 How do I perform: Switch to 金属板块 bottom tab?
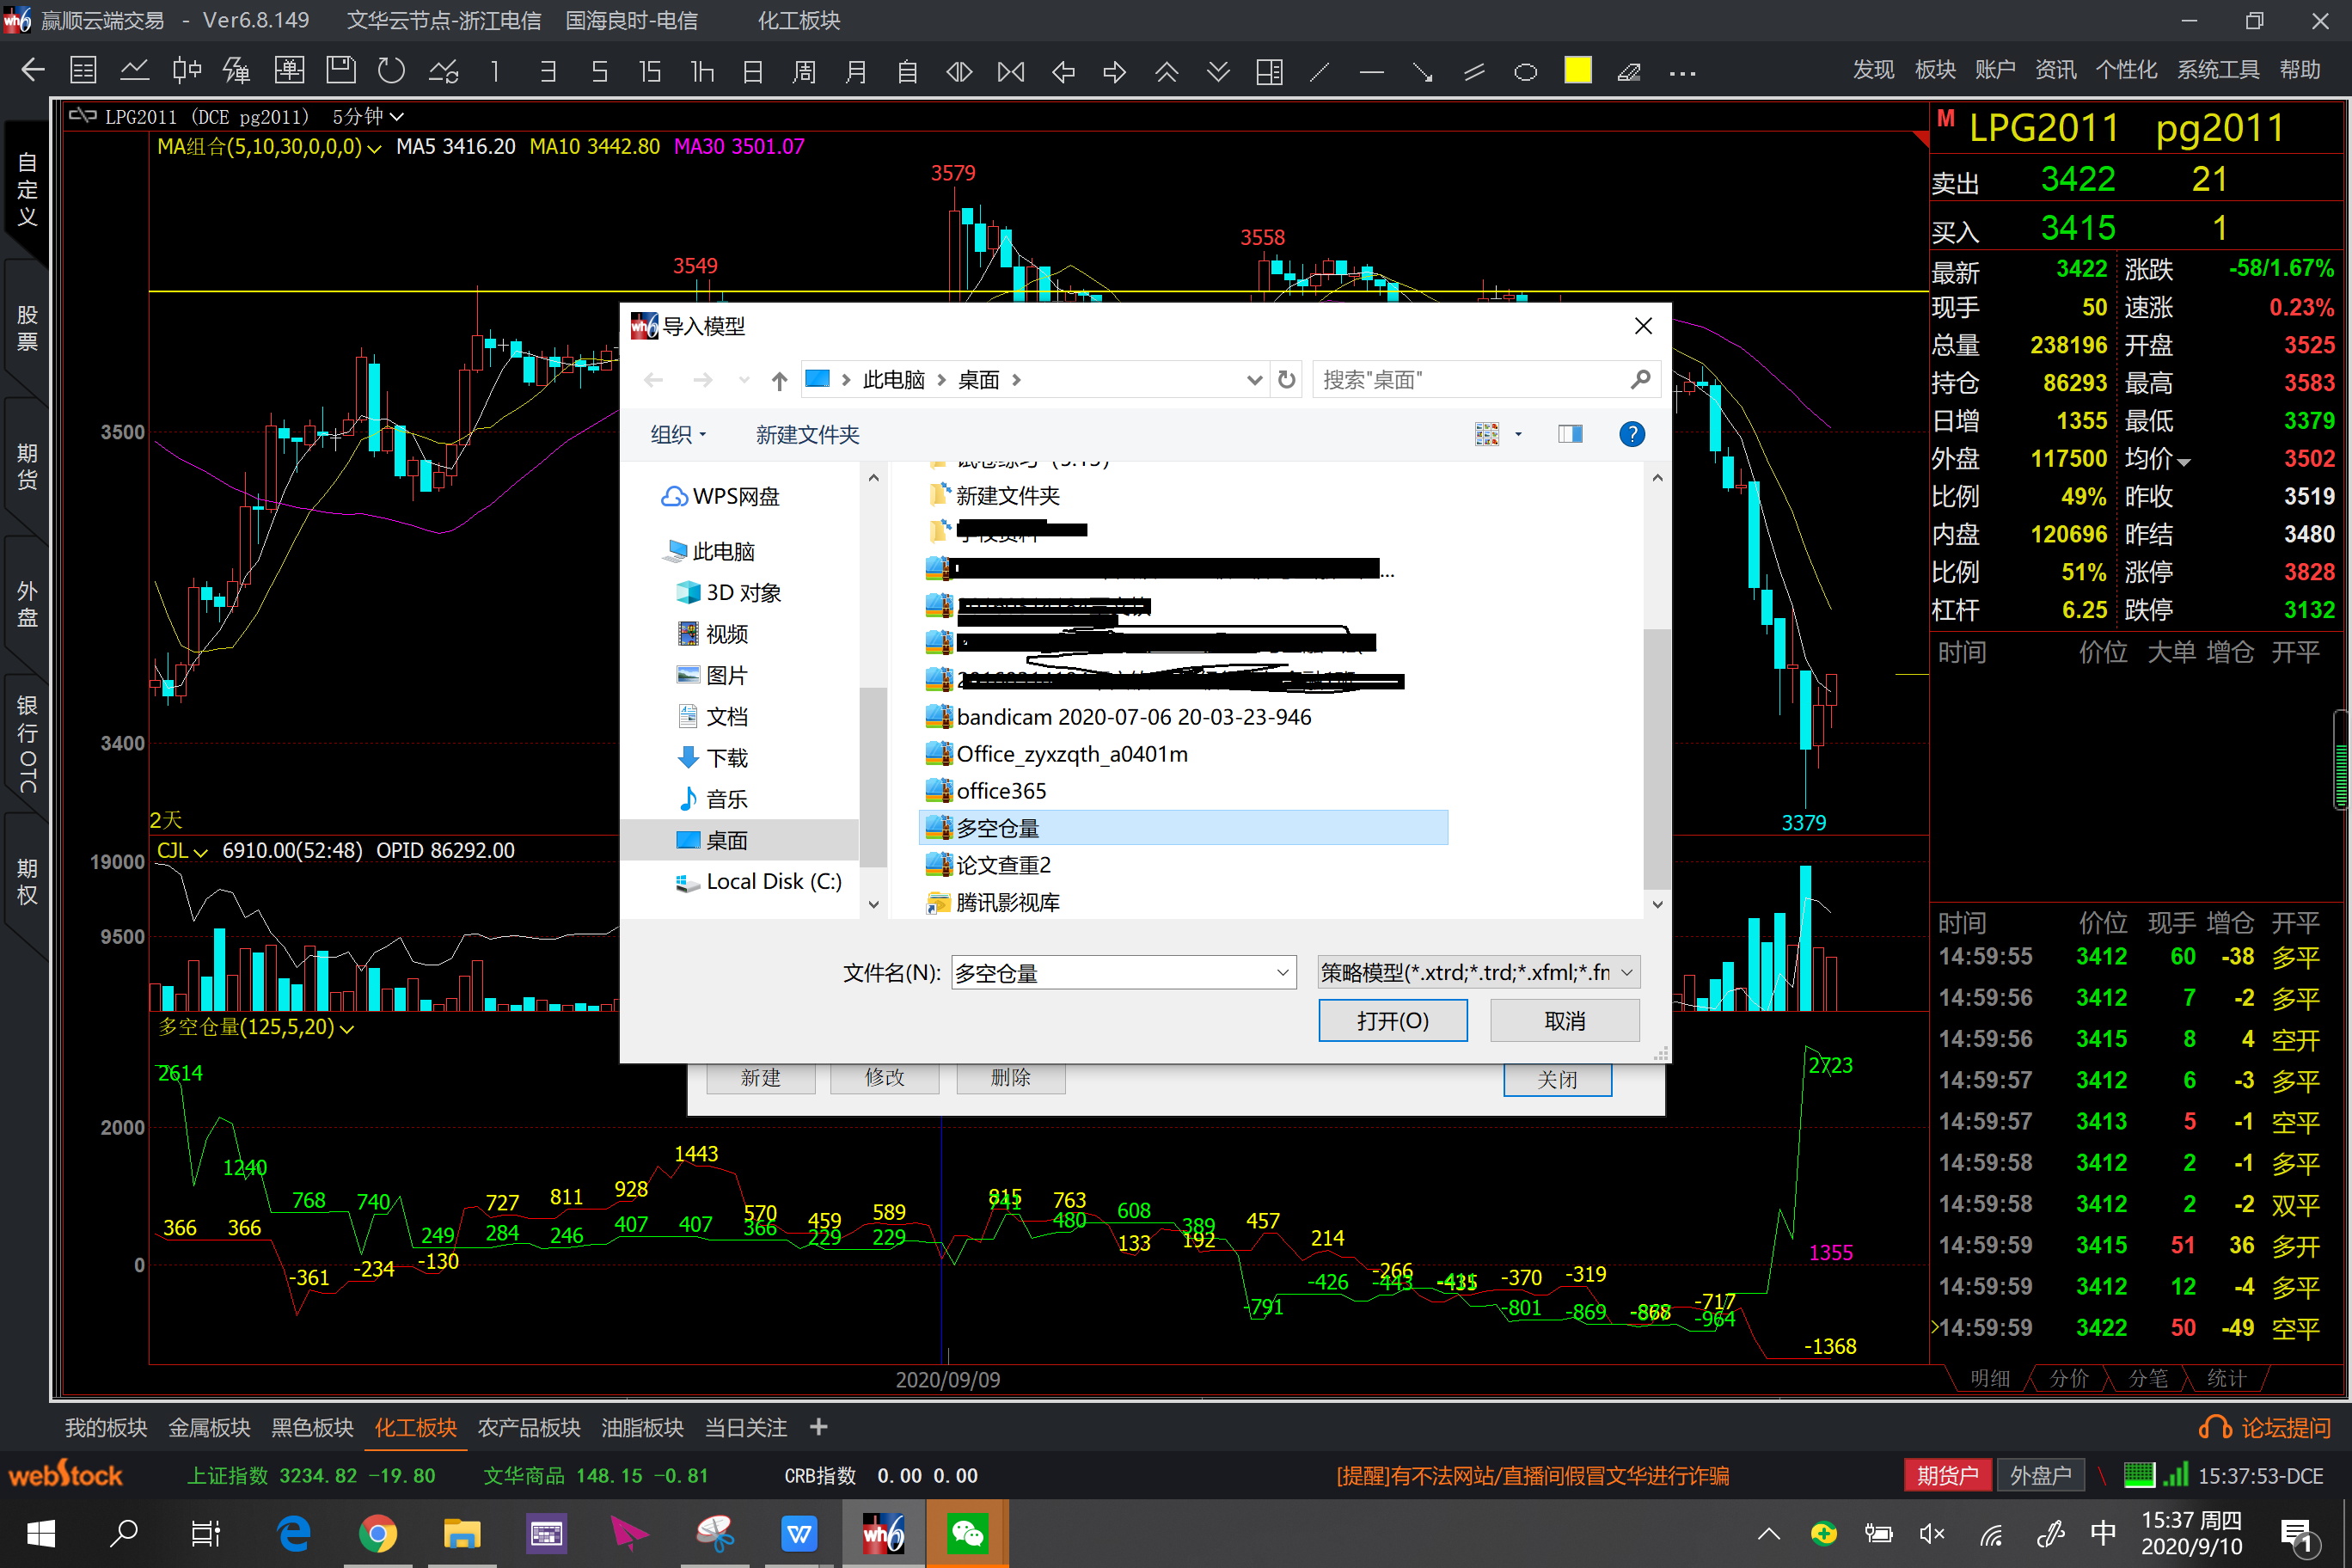pyautogui.click(x=209, y=1427)
